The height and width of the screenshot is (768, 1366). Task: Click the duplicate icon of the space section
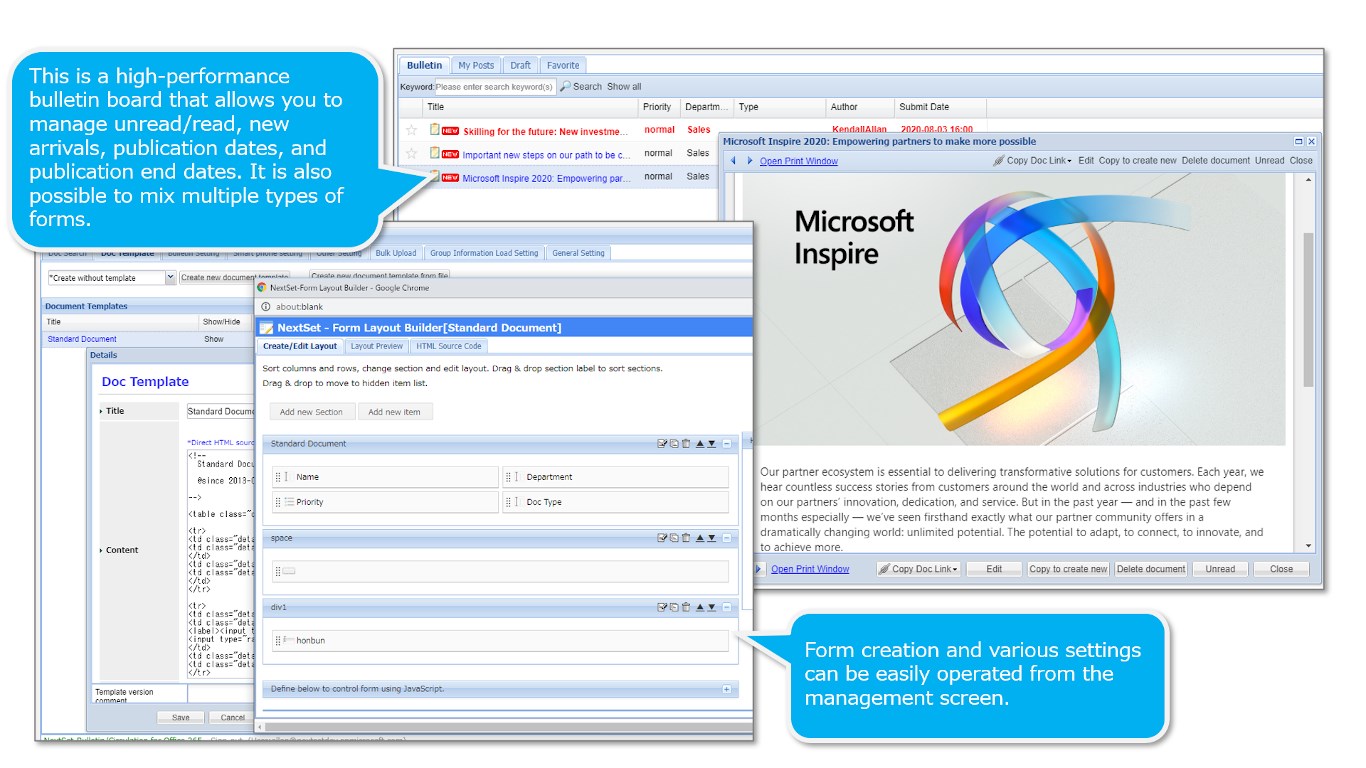click(674, 538)
